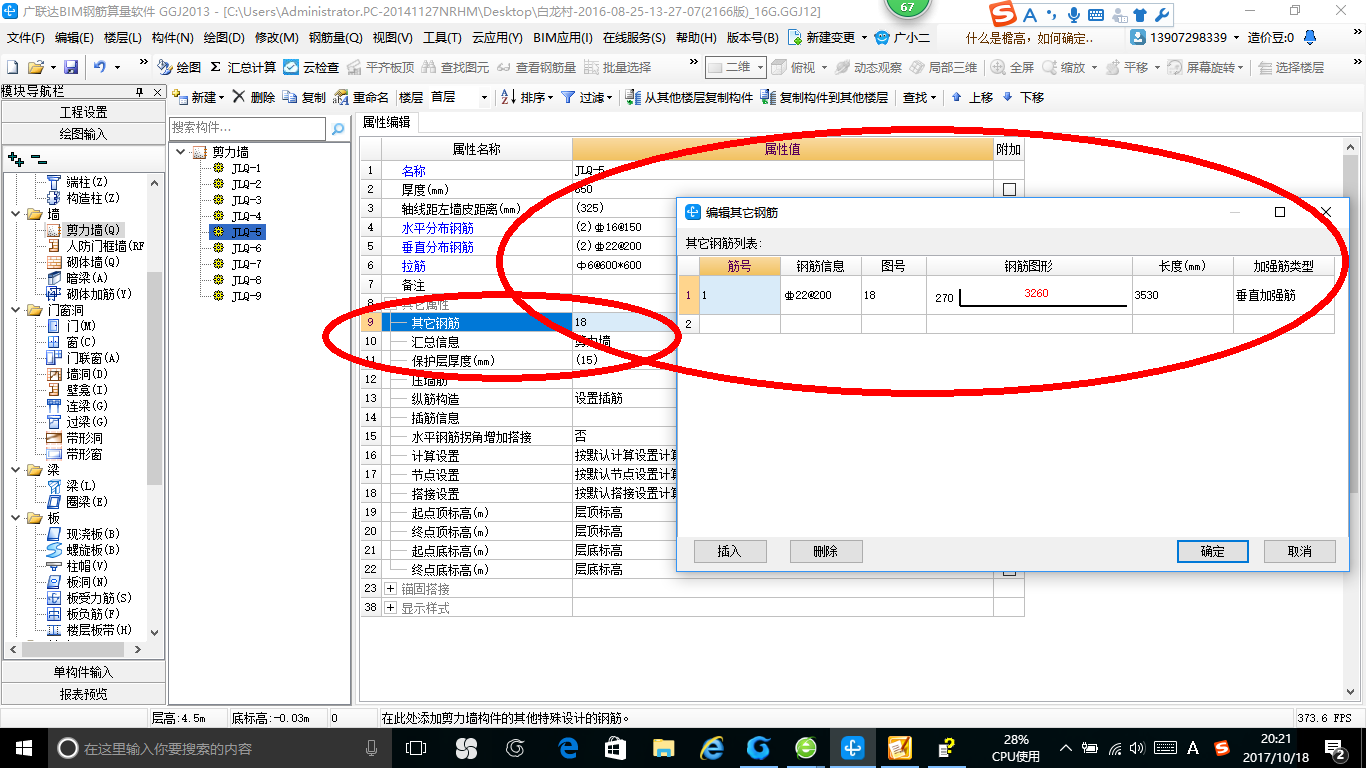Click the 搜索构件 search input field
Viewport: 1366px width, 768px height.
(x=247, y=128)
